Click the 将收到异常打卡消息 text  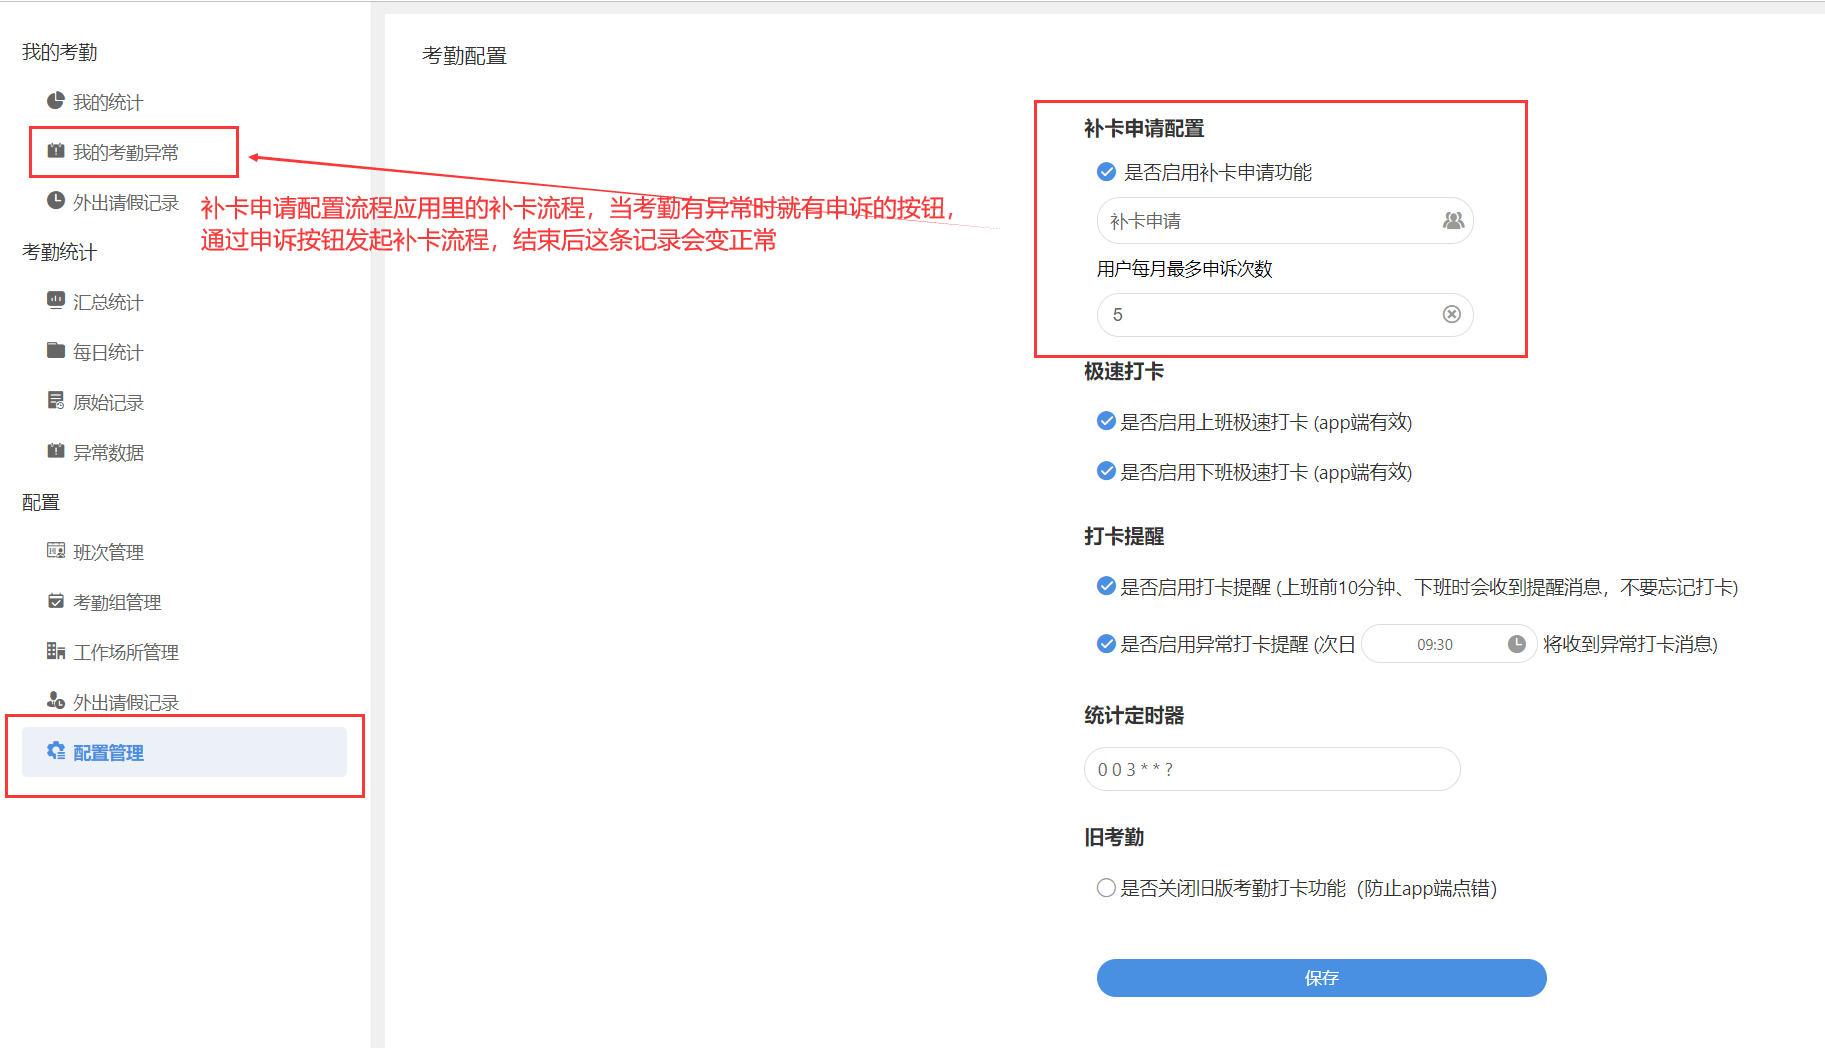coord(1630,644)
